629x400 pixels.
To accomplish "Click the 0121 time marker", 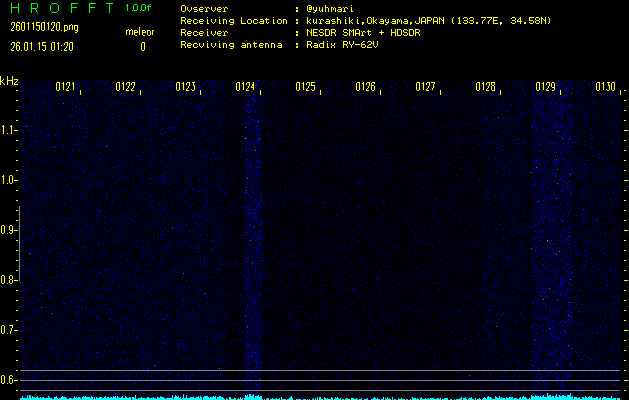I will [65, 87].
